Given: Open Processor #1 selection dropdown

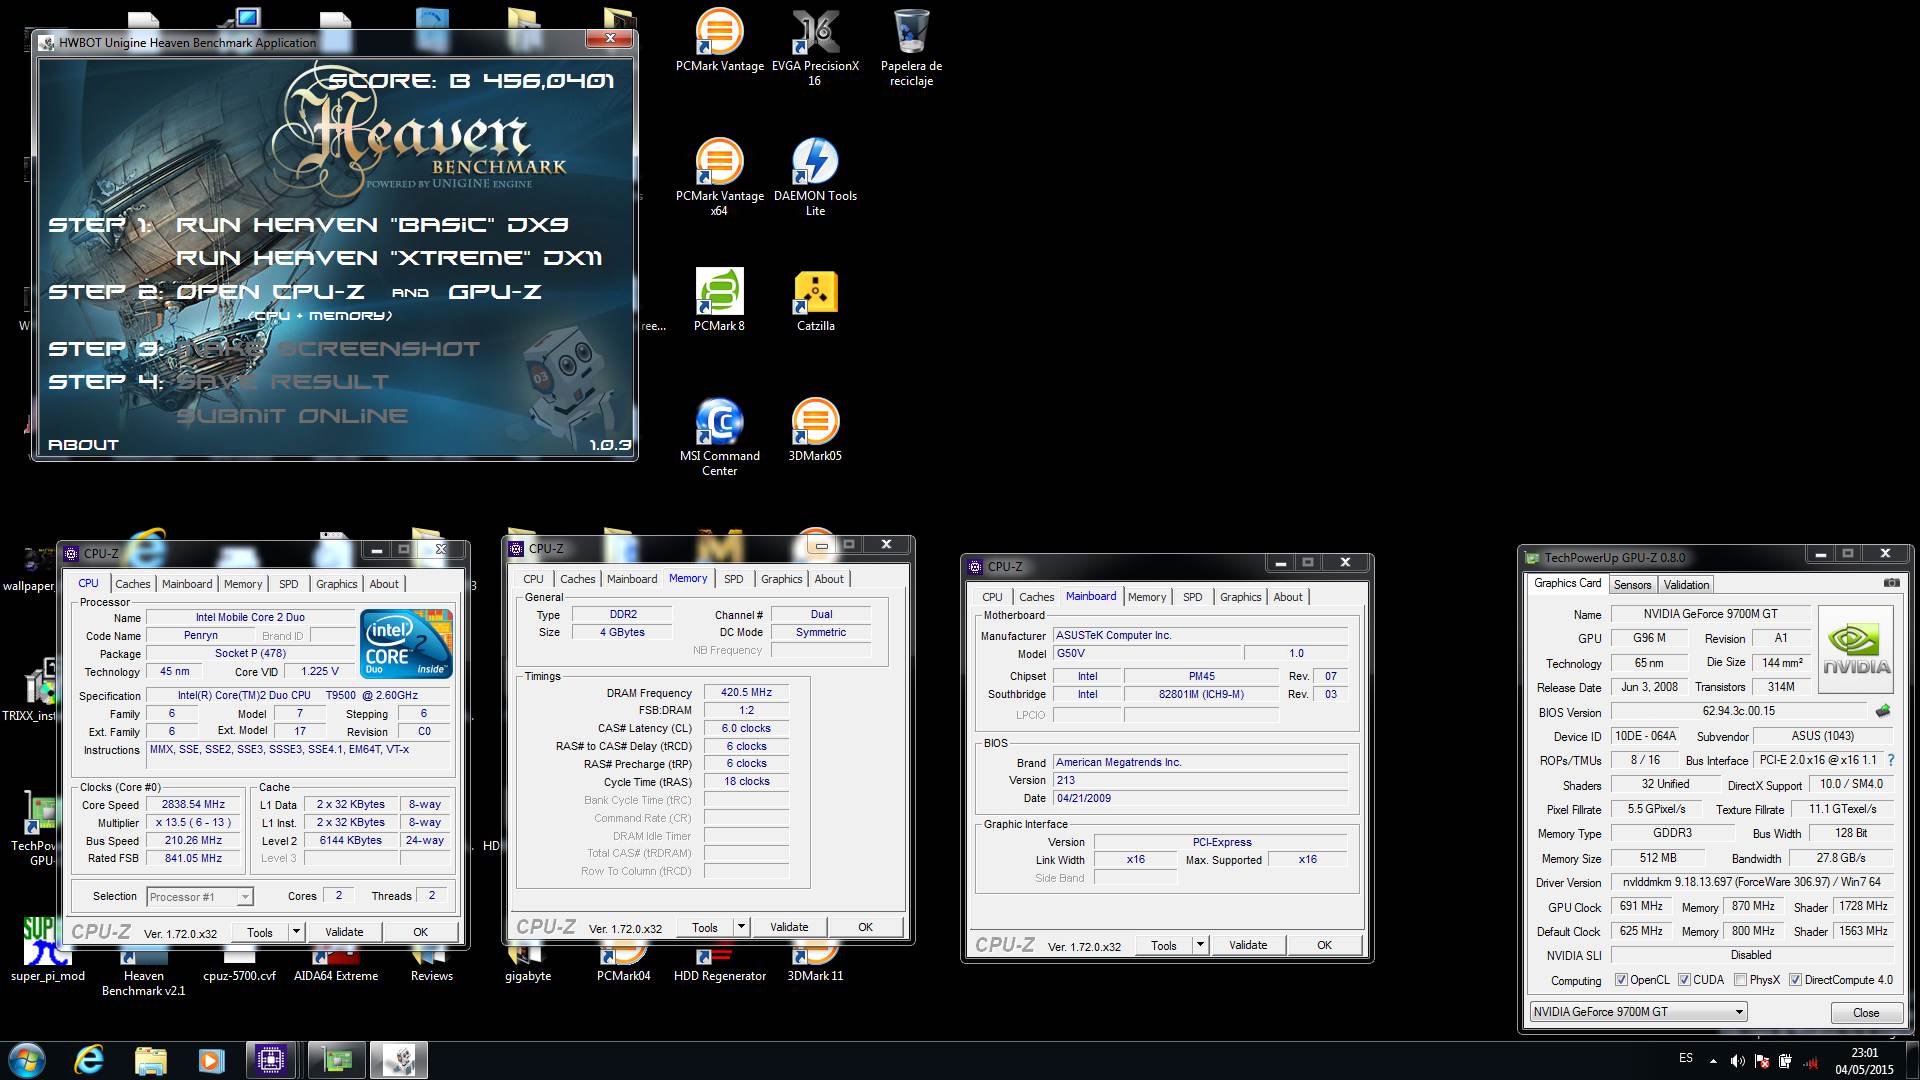Looking at the screenshot, I should tap(200, 897).
